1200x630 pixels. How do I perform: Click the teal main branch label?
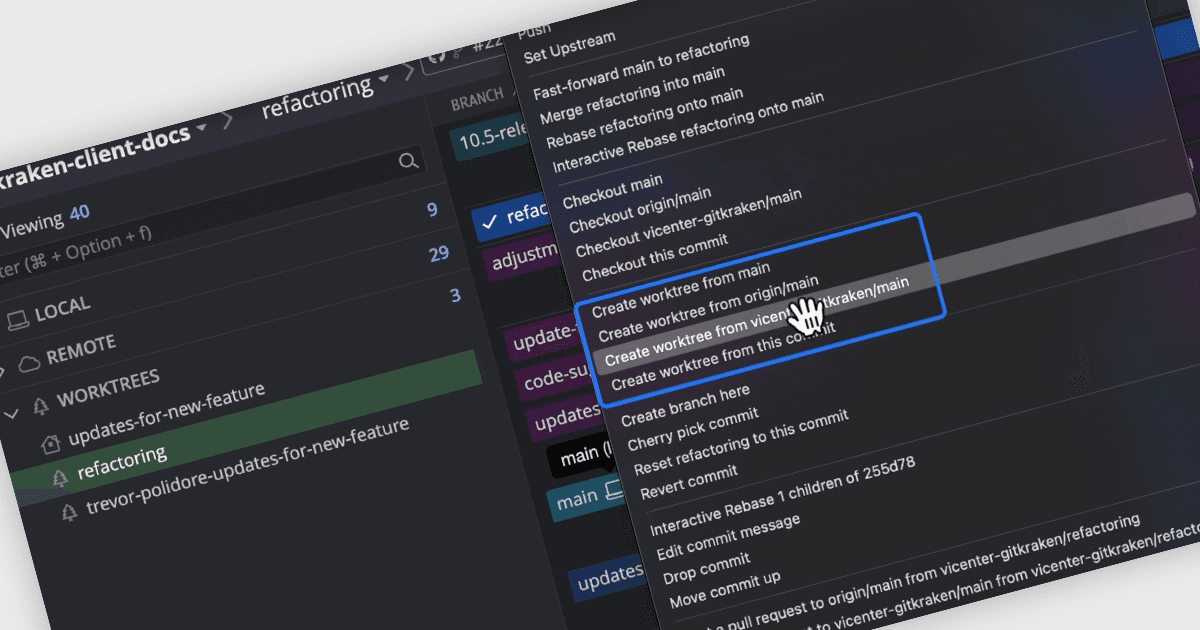(x=588, y=495)
